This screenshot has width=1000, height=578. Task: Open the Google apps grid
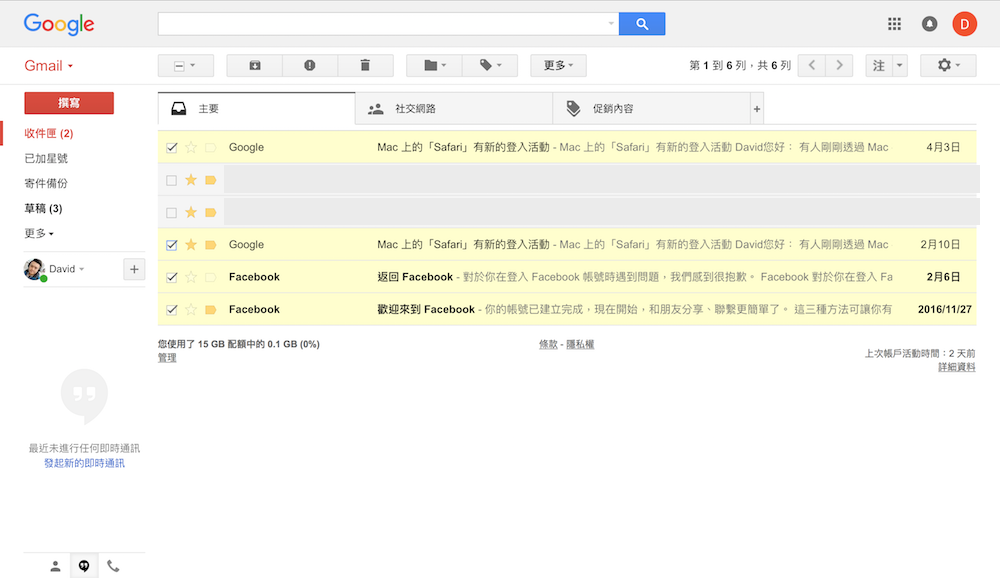[894, 24]
